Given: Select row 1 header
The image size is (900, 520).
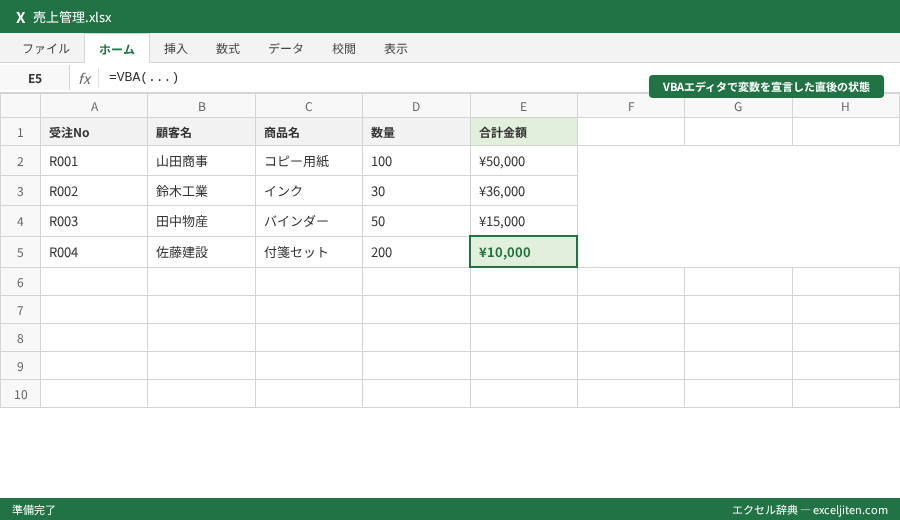Looking at the screenshot, I should coord(20,132).
